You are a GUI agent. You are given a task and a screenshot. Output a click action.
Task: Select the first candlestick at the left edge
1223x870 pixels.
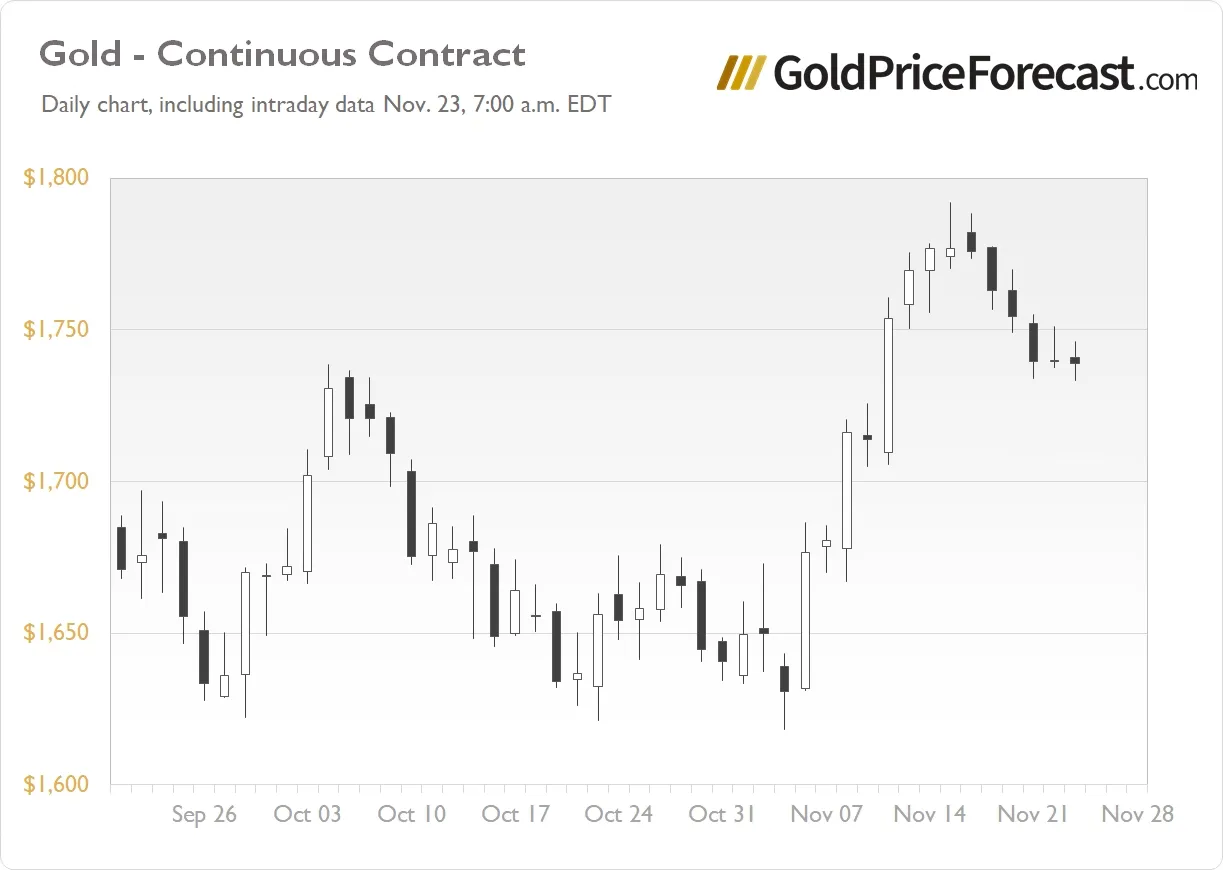(x=121, y=548)
